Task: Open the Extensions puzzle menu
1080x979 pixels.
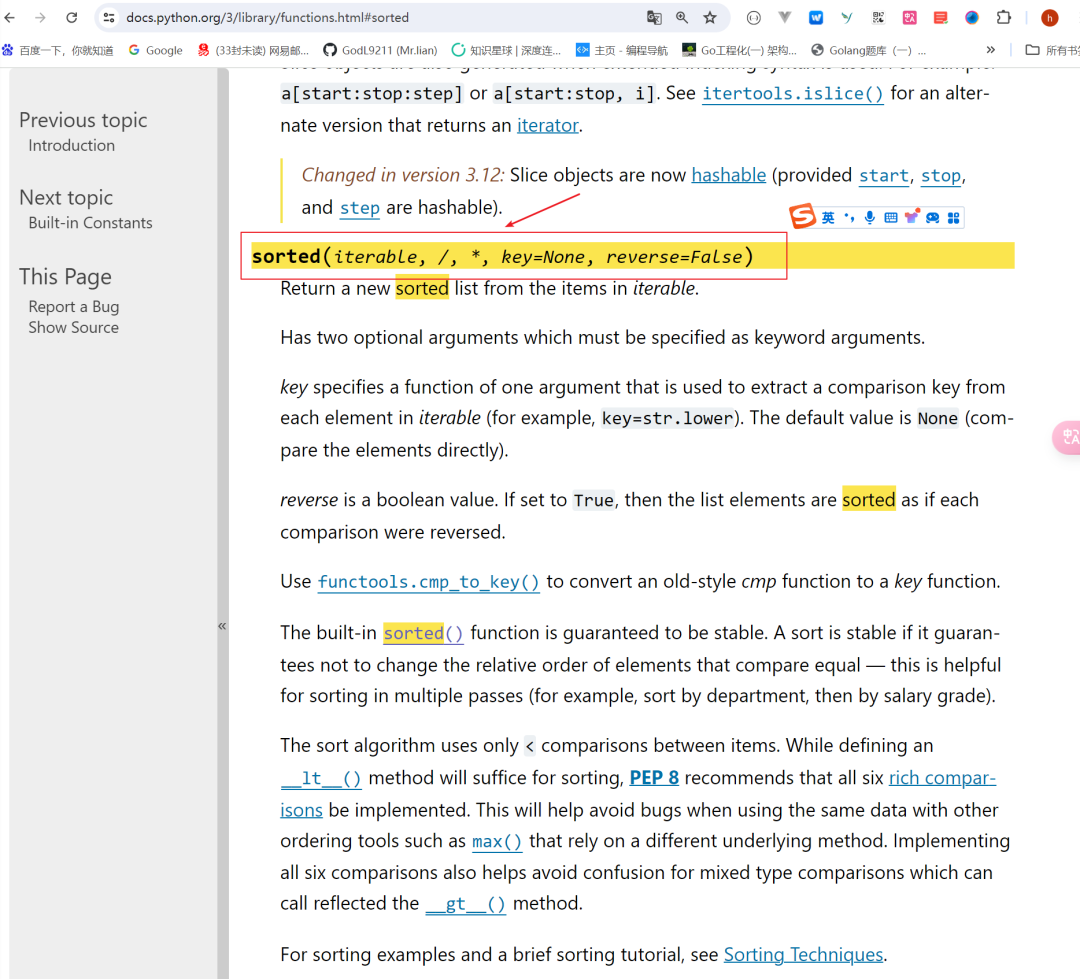Action: pyautogui.click(x=1004, y=17)
